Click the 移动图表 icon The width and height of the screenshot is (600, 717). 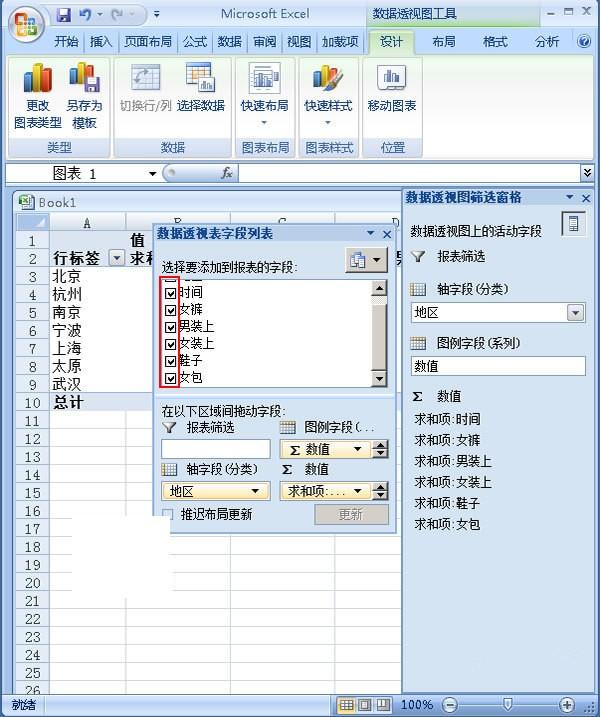point(391,79)
